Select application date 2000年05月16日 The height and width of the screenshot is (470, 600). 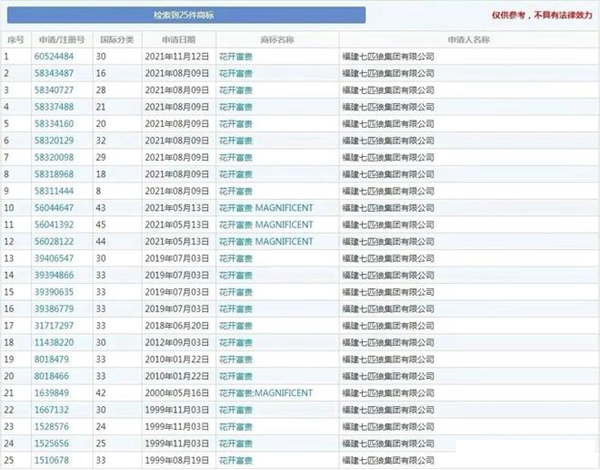177,393
